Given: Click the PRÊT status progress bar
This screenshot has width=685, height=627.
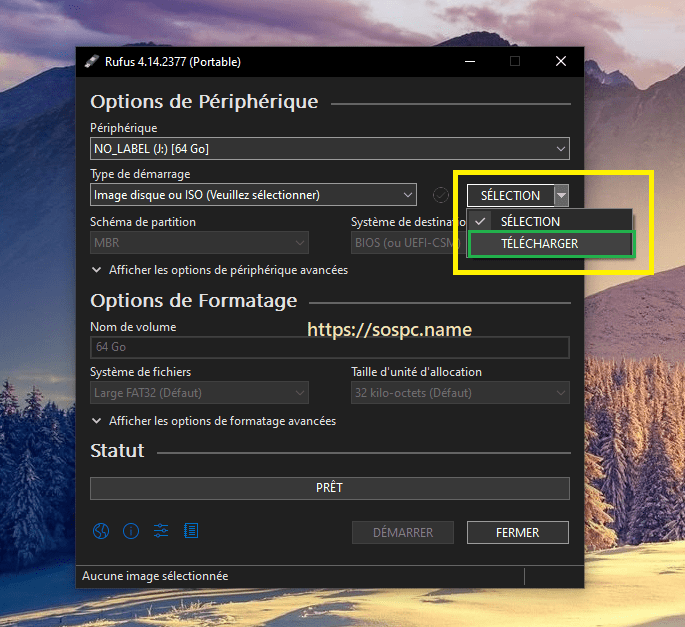Looking at the screenshot, I should [x=330, y=488].
